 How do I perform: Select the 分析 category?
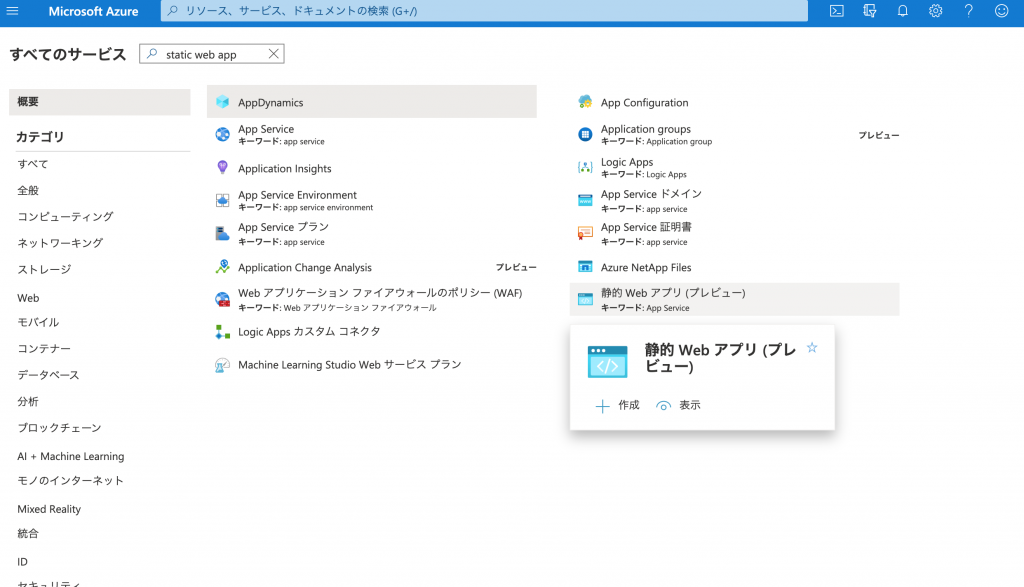[x=28, y=401]
